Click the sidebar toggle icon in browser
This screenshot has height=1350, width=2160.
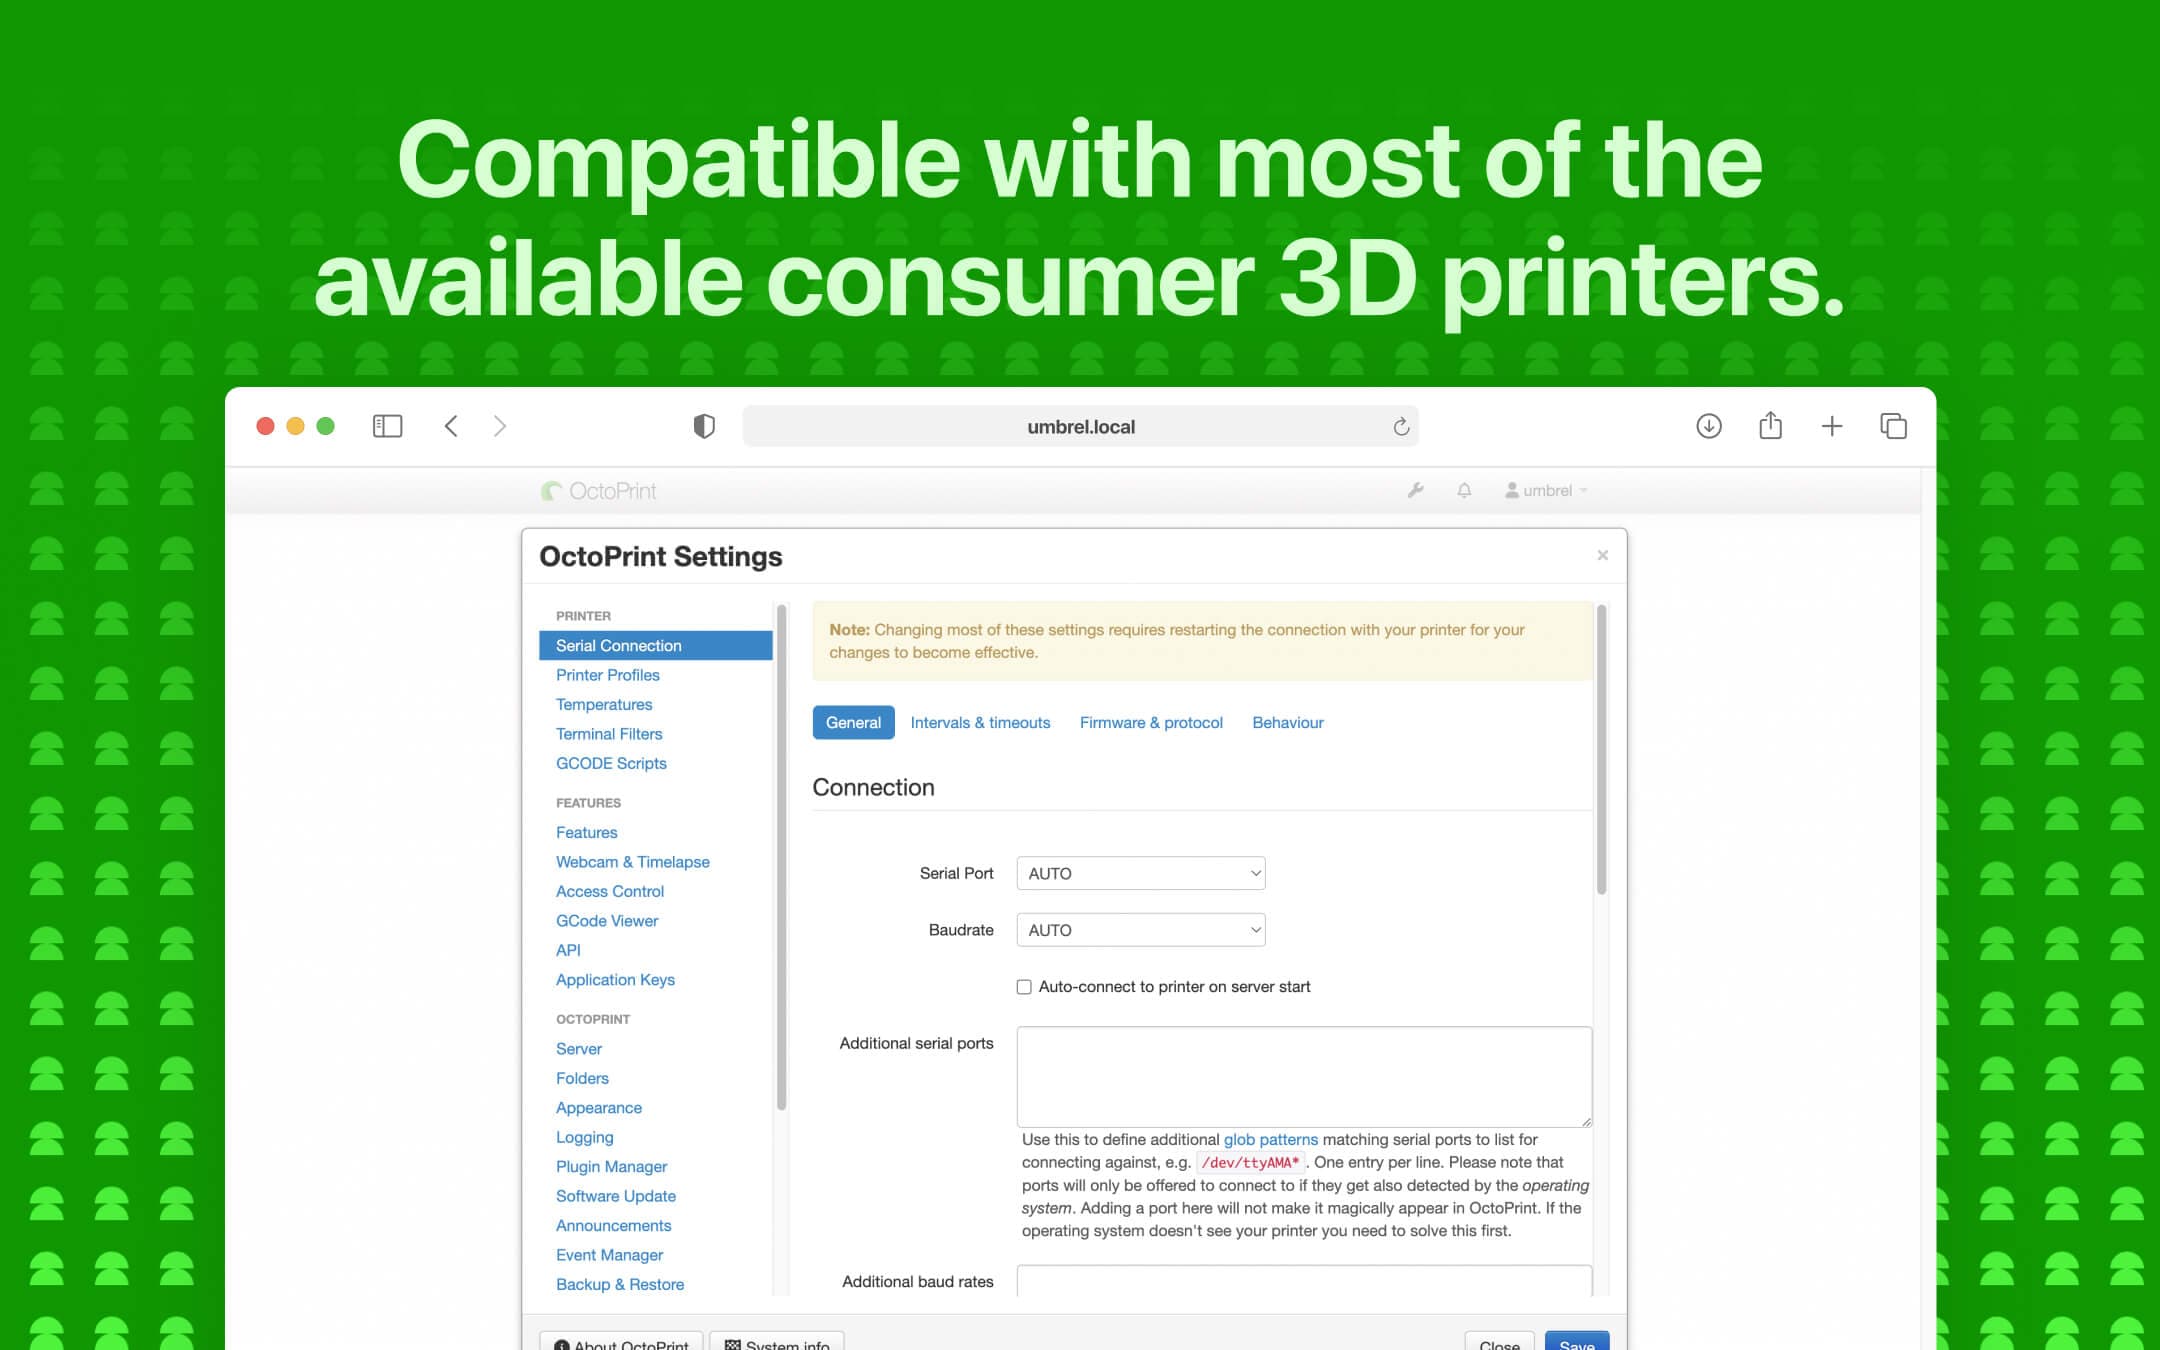387,425
